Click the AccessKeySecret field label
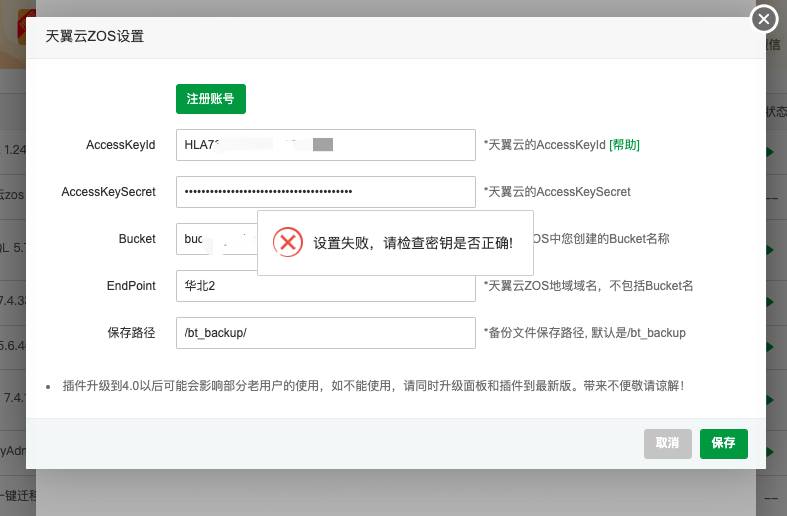787x516 pixels. click(108, 192)
